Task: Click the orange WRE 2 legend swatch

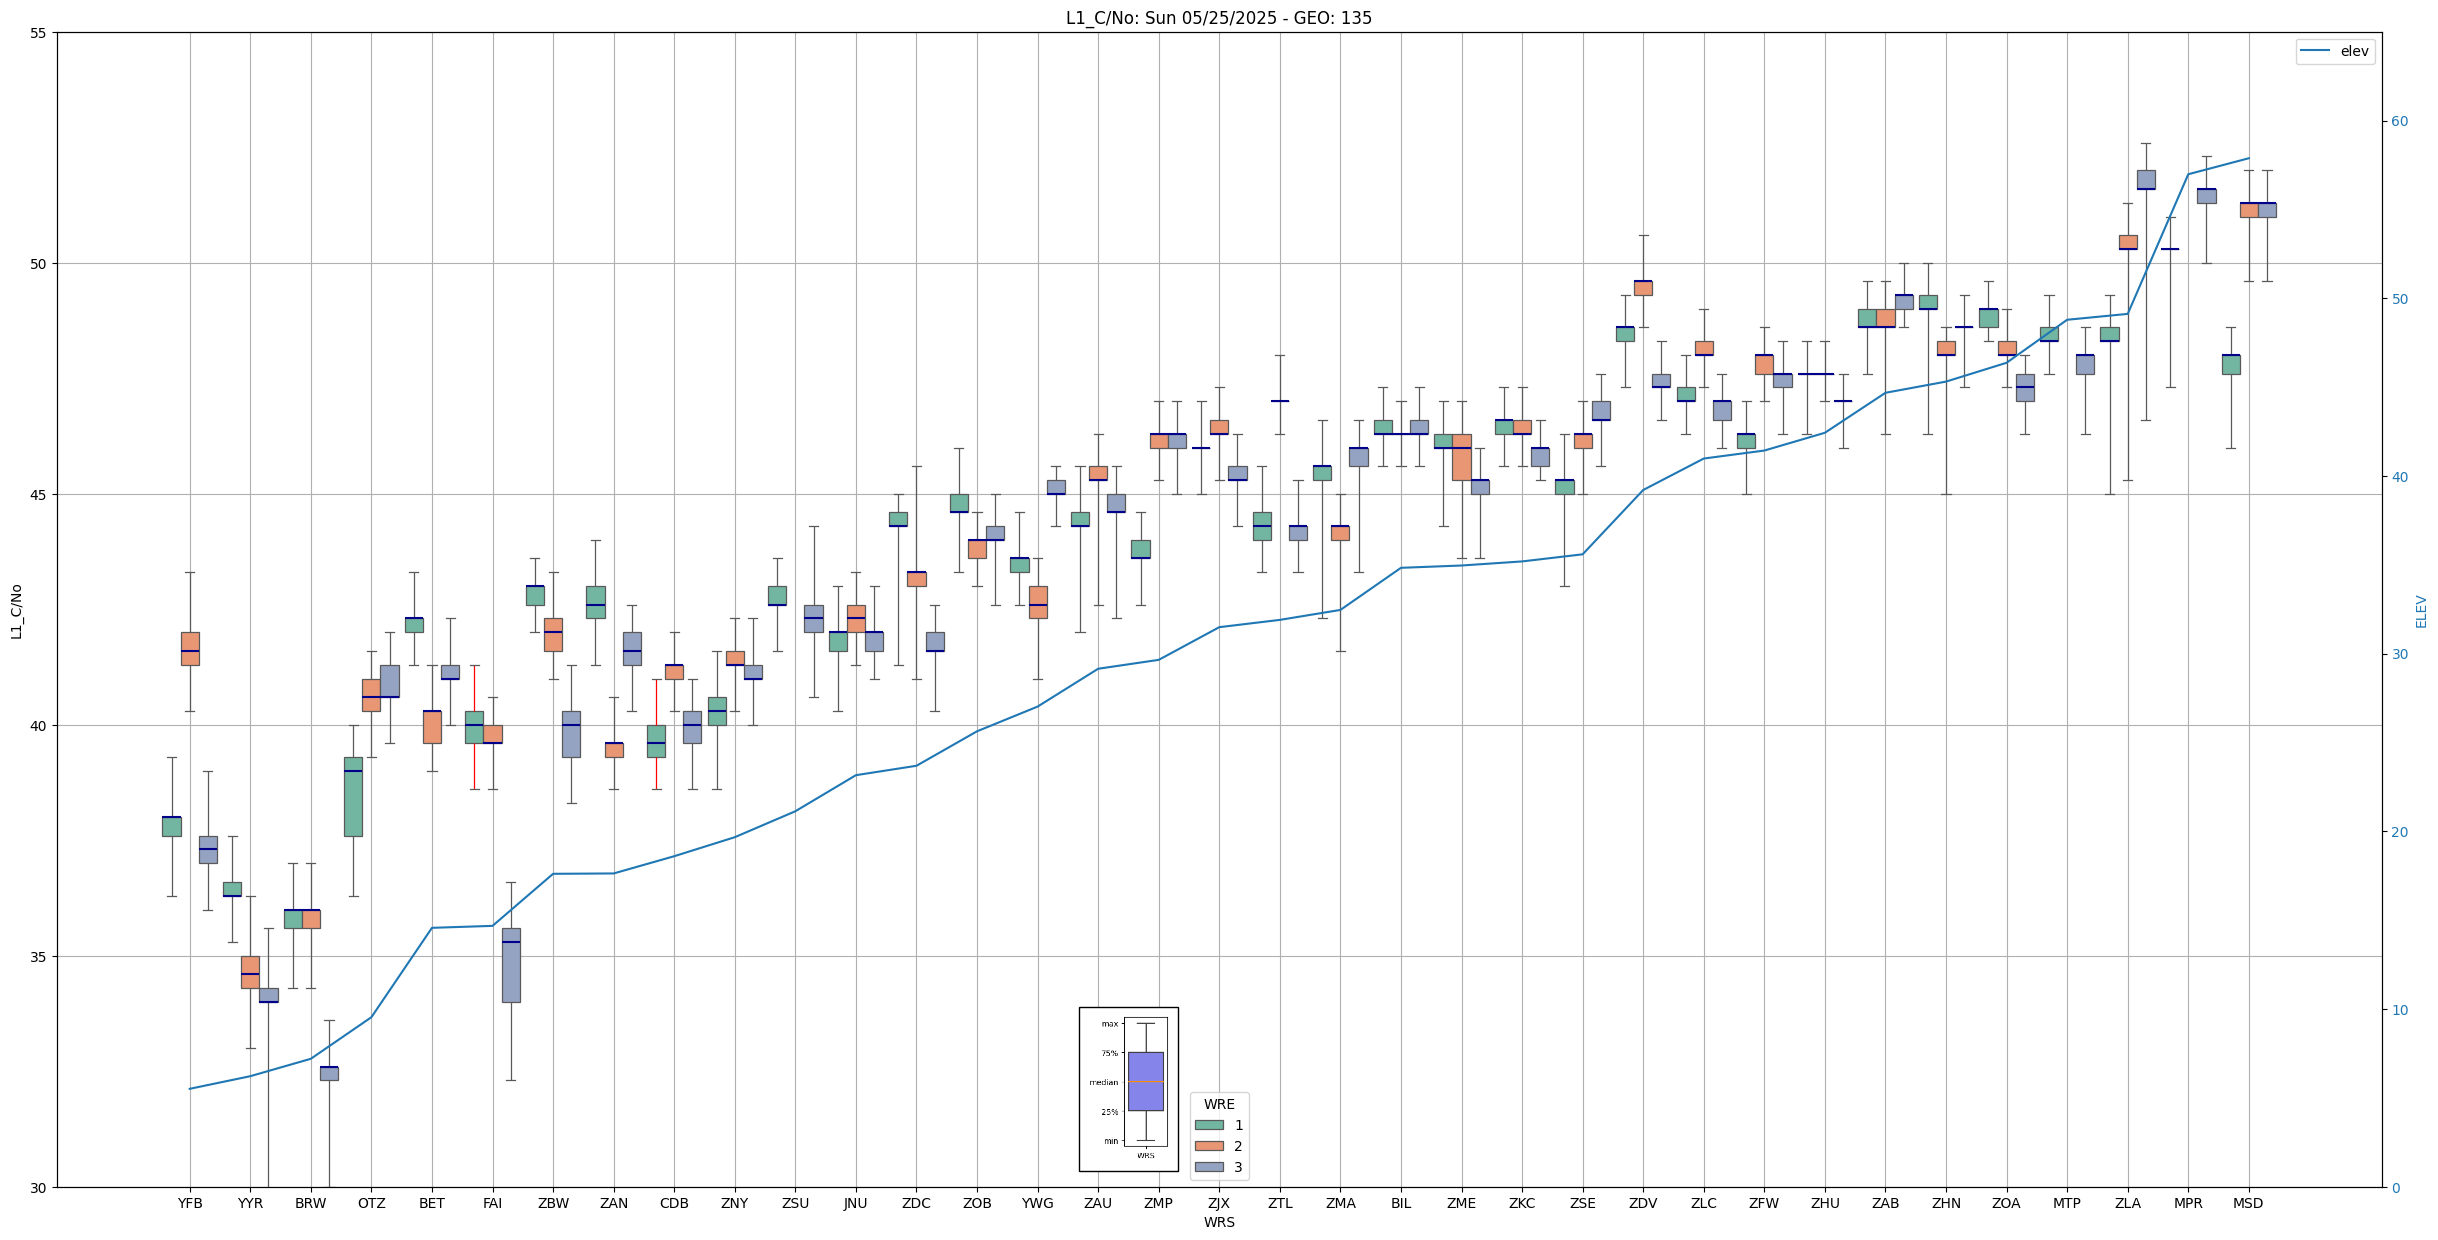Action: 1209,1146
